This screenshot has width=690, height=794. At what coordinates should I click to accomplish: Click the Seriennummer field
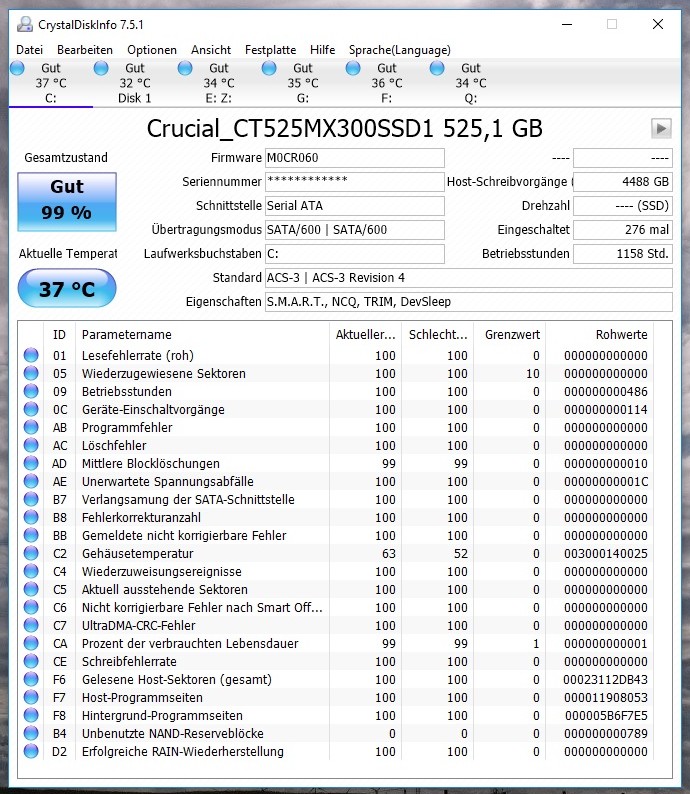tap(355, 182)
